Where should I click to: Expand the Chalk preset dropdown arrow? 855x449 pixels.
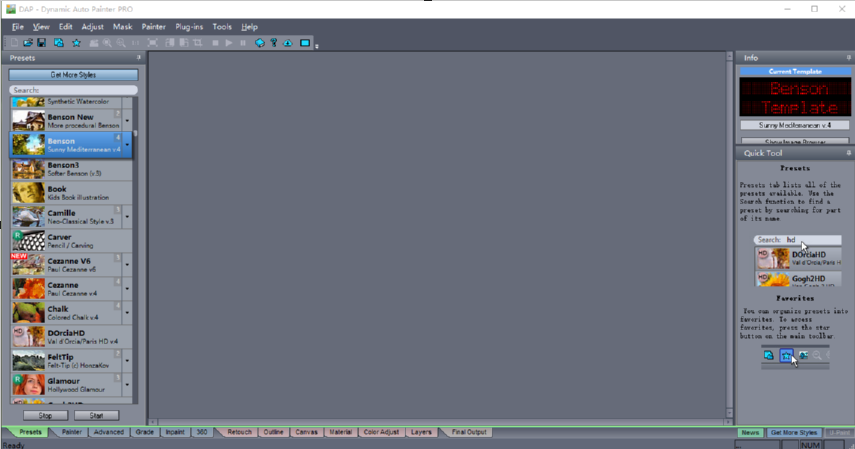[127, 313]
